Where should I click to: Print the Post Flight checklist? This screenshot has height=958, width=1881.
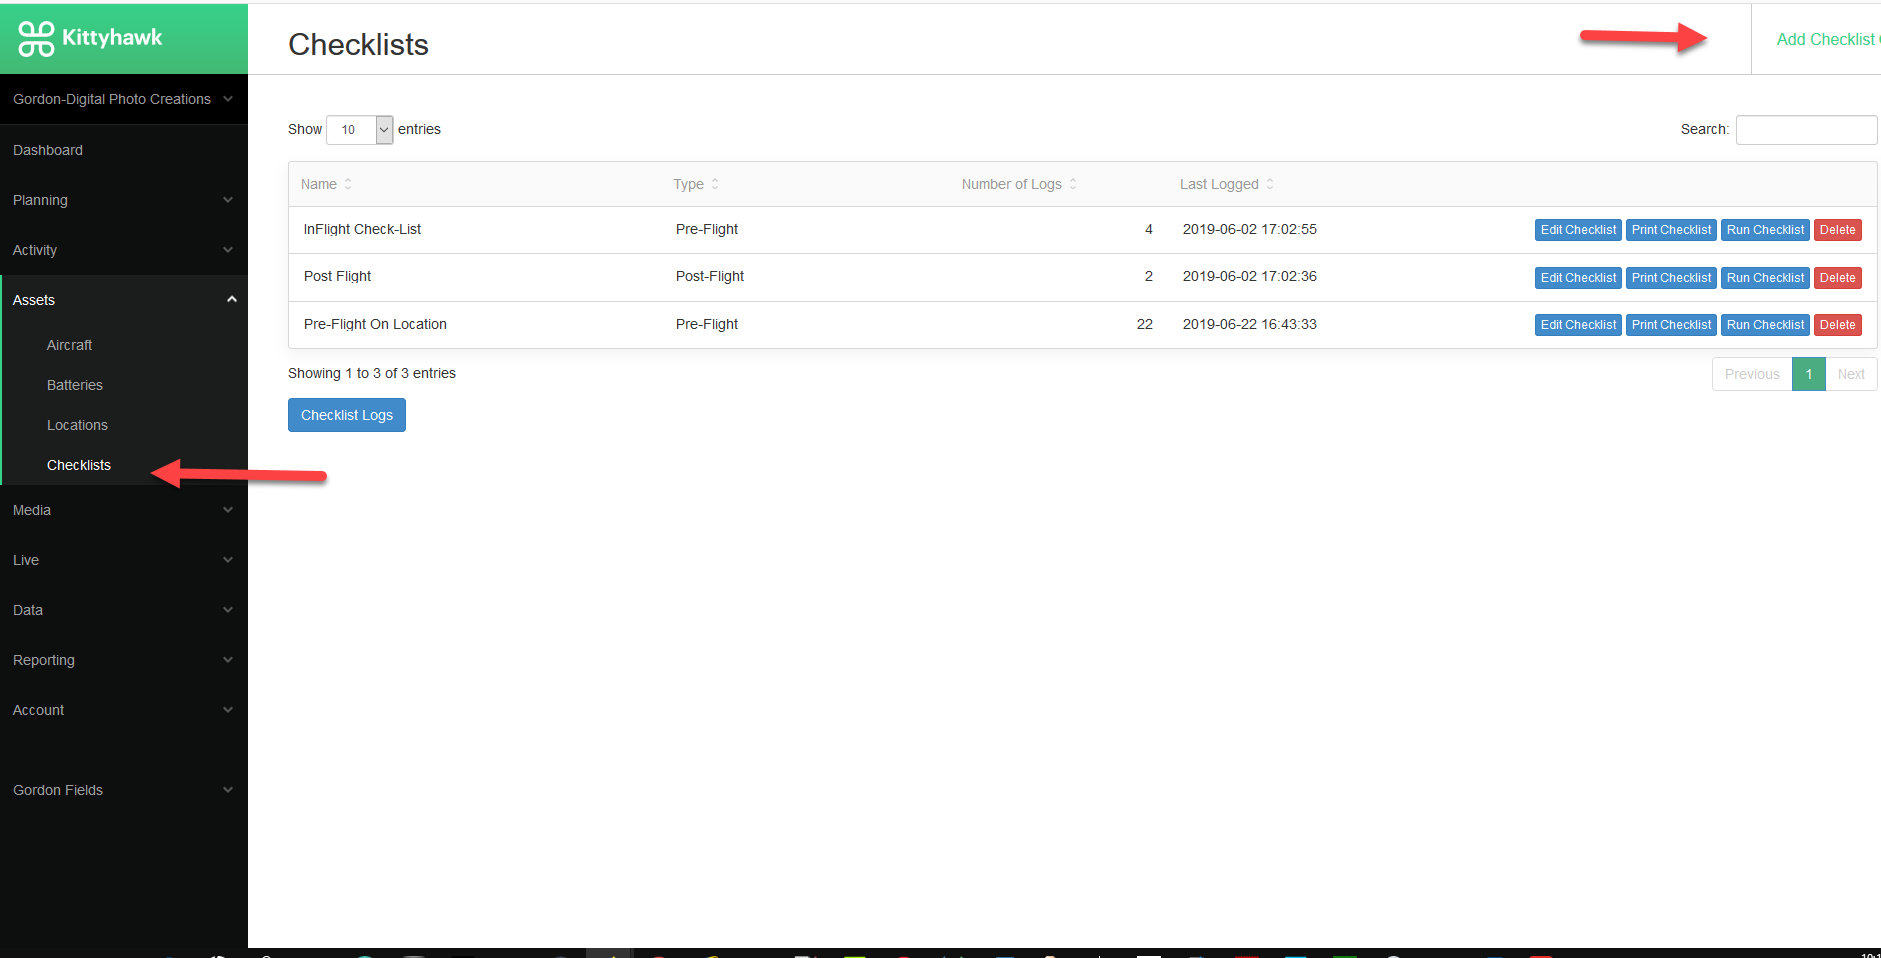(1671, 278)
